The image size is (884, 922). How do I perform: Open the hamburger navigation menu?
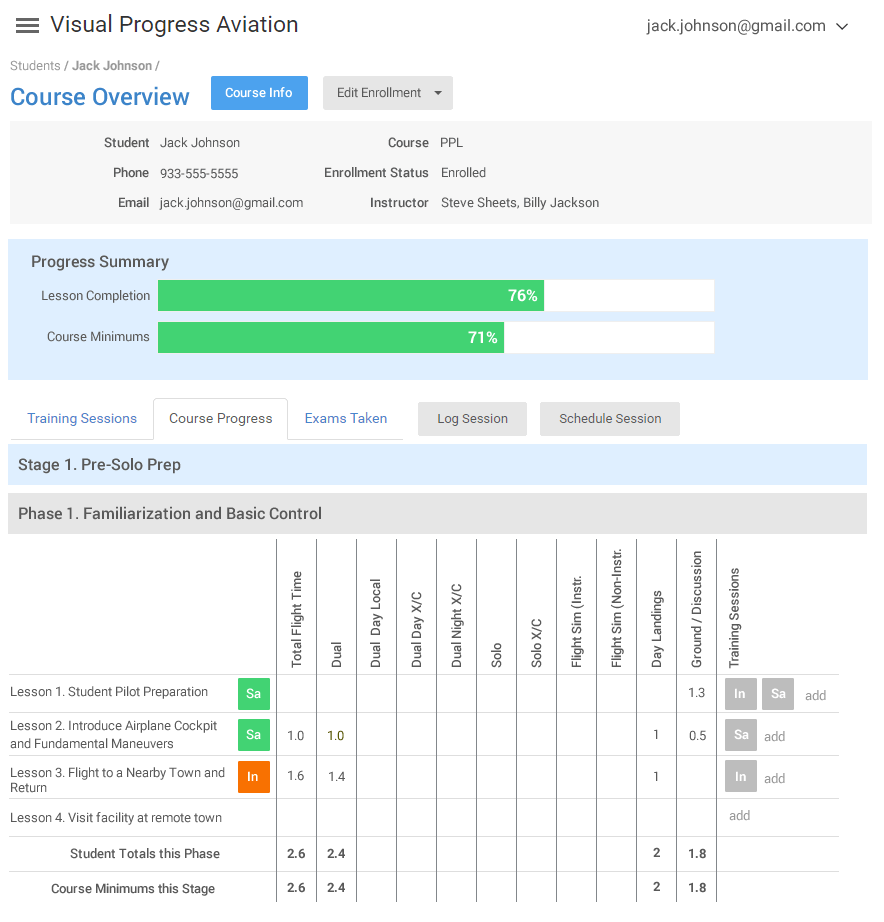coord(27,25)
